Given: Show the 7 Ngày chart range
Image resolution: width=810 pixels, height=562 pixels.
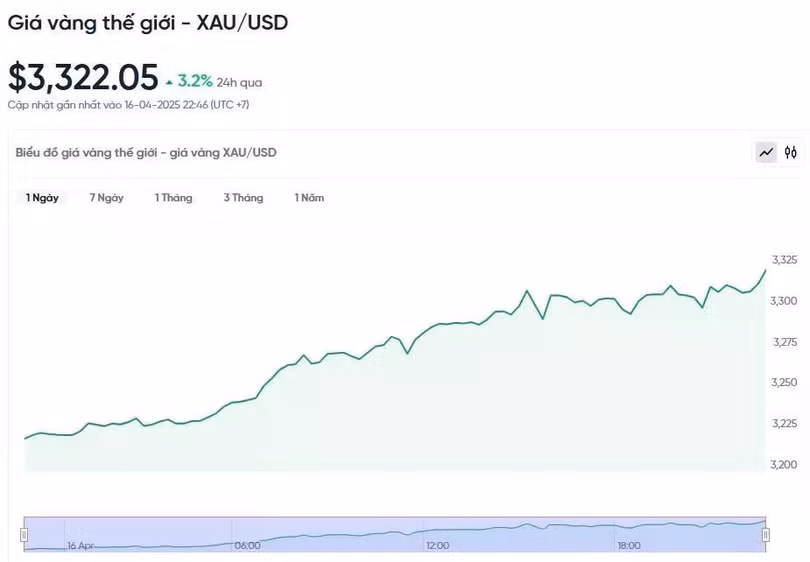Looking at the screenshot, I should (x=106, y=198).
